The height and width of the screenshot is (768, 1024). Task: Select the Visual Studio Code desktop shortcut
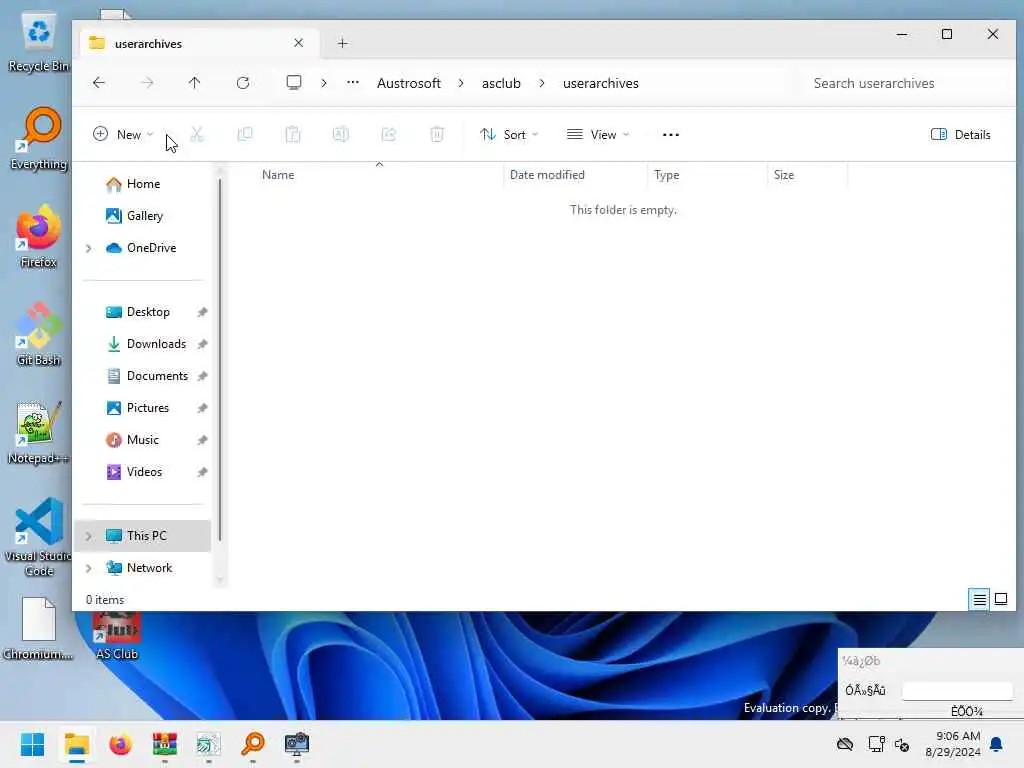pos(39,537)
